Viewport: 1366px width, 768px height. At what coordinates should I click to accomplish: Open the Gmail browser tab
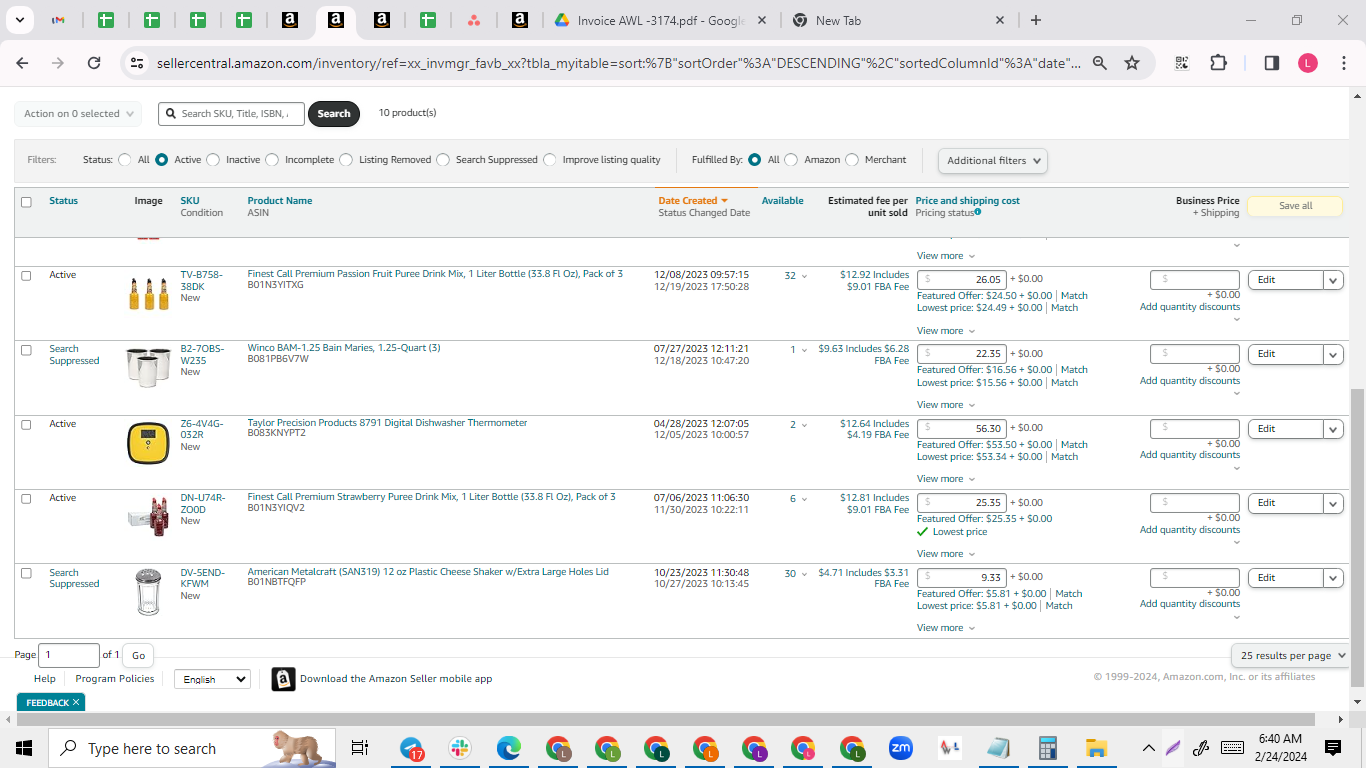tap(58, 20)
